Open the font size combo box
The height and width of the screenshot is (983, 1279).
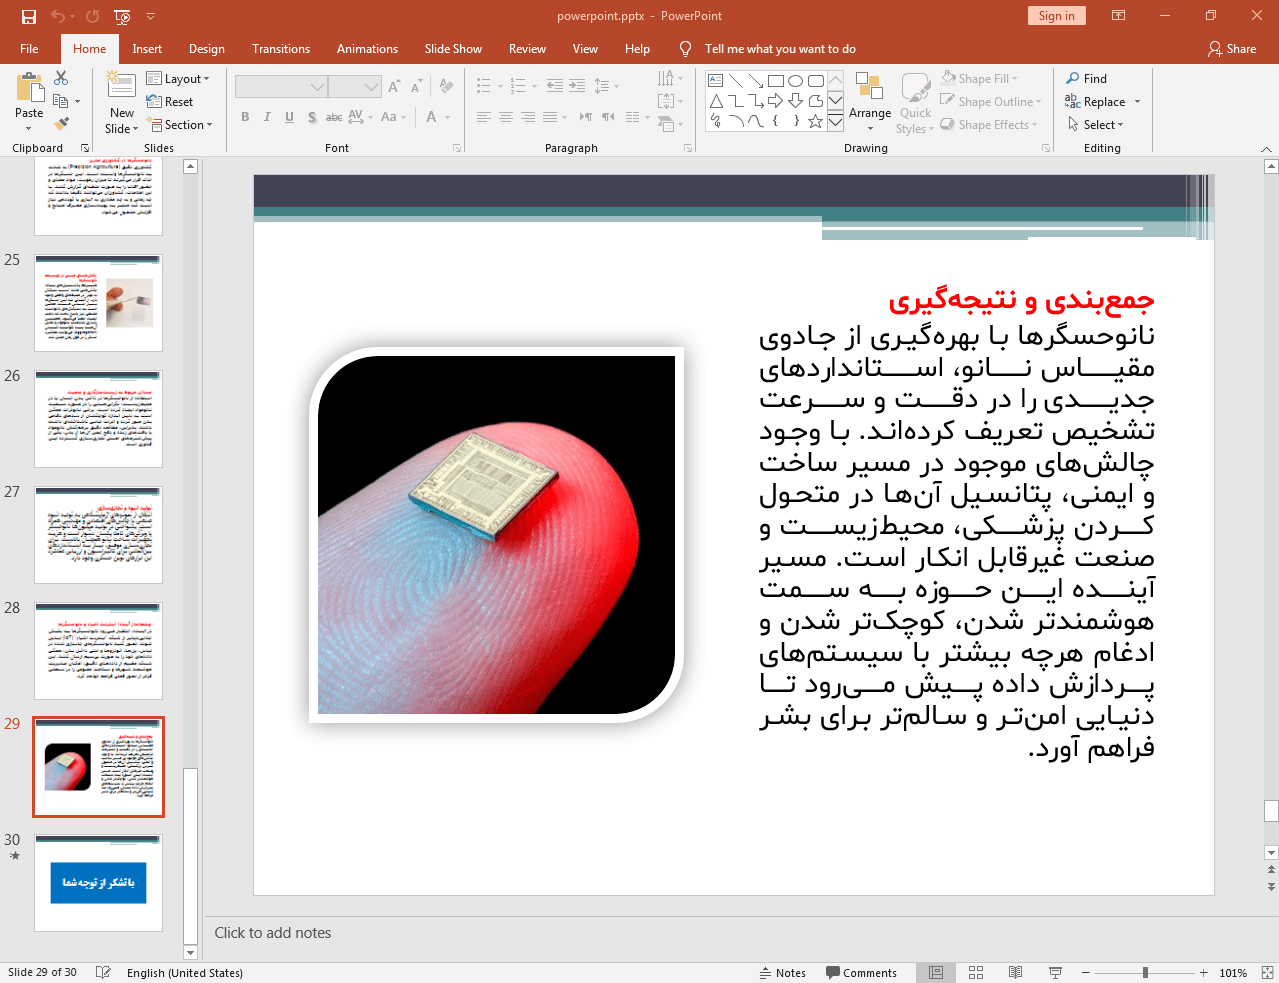click(x=355, y=86)
